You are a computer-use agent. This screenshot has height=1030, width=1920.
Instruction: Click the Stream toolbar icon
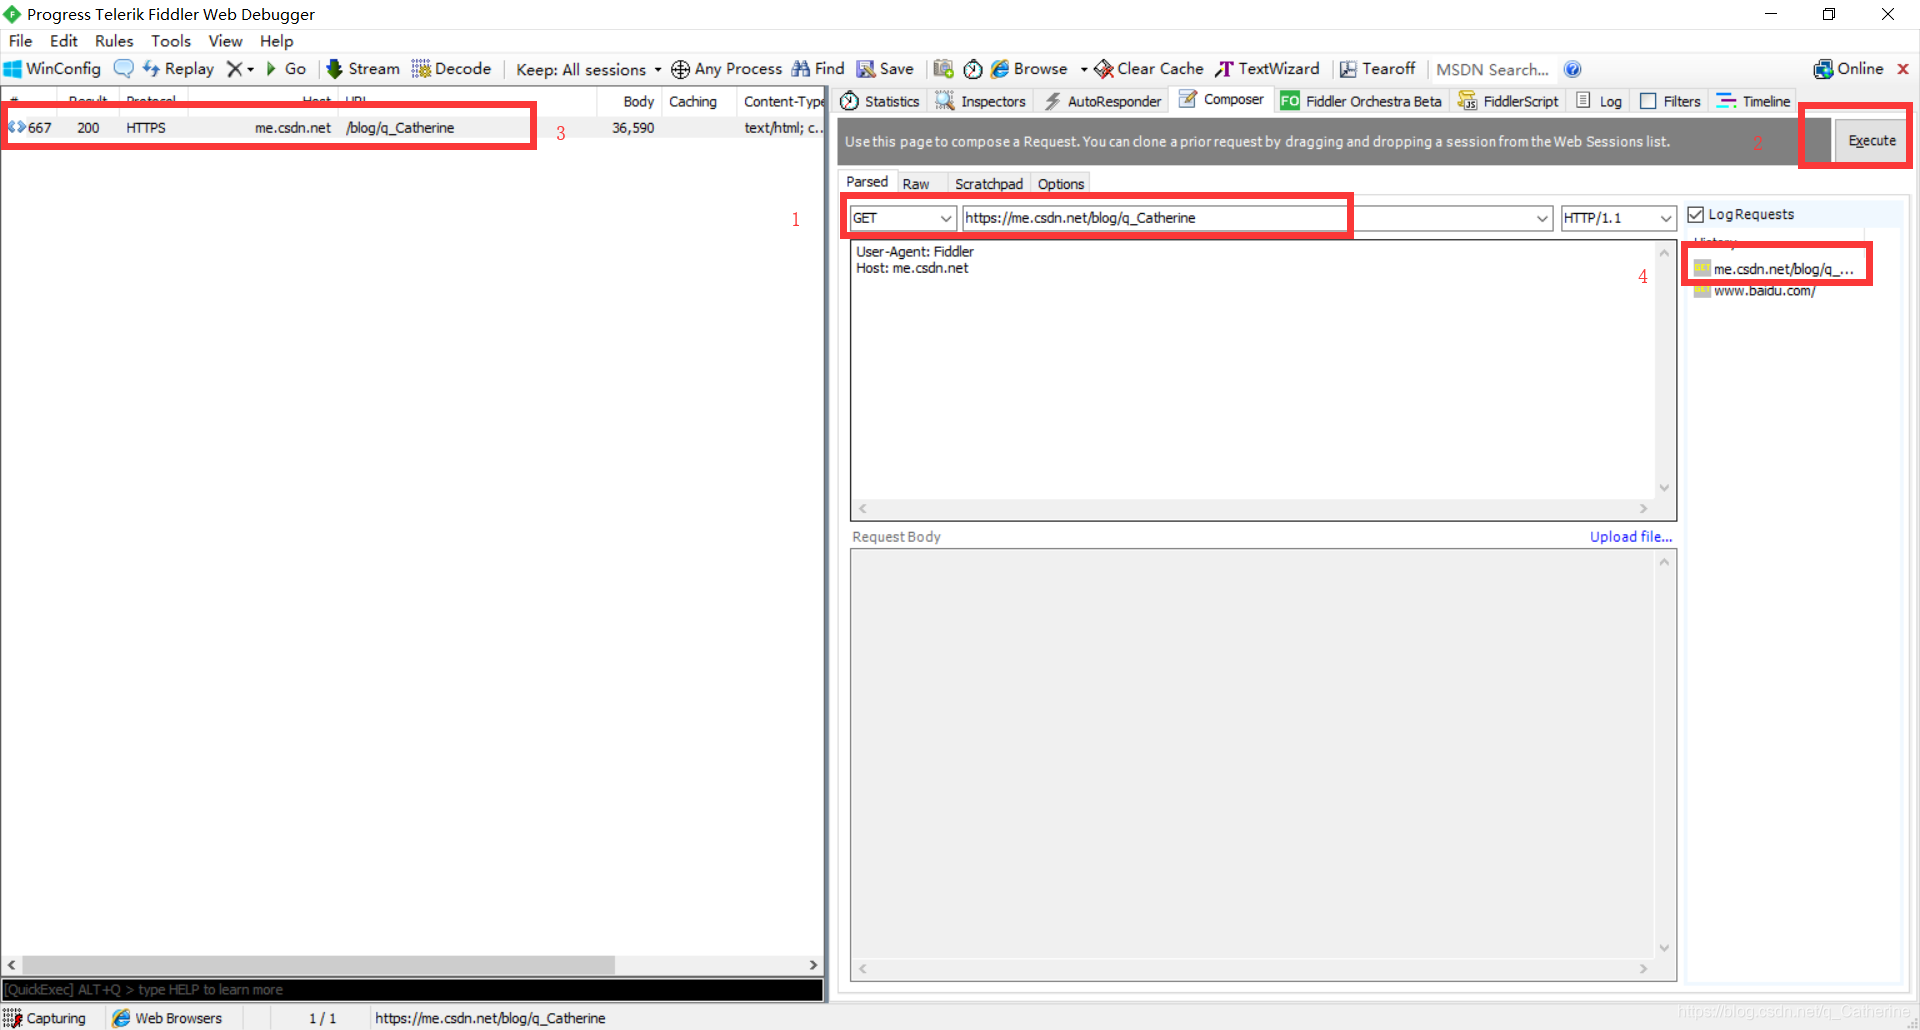tap(362, 68)
